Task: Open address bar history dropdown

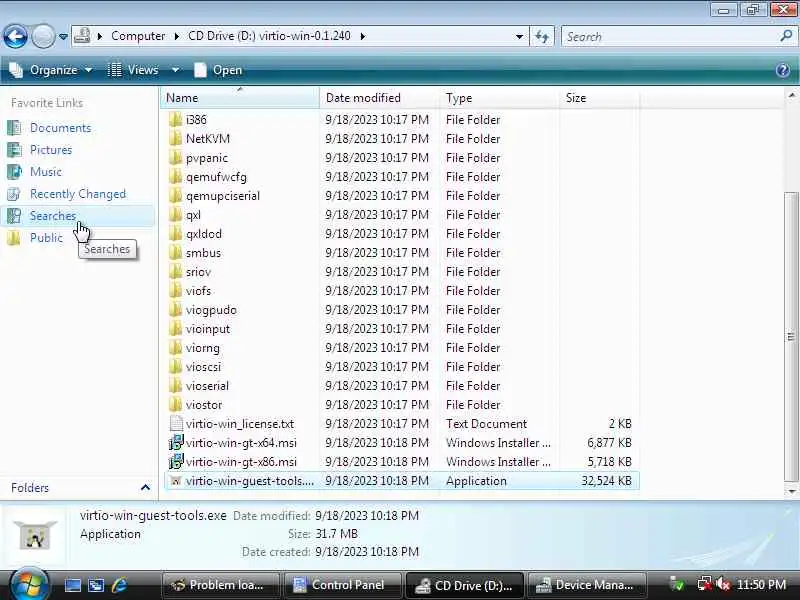Action: tap(519, 36)
